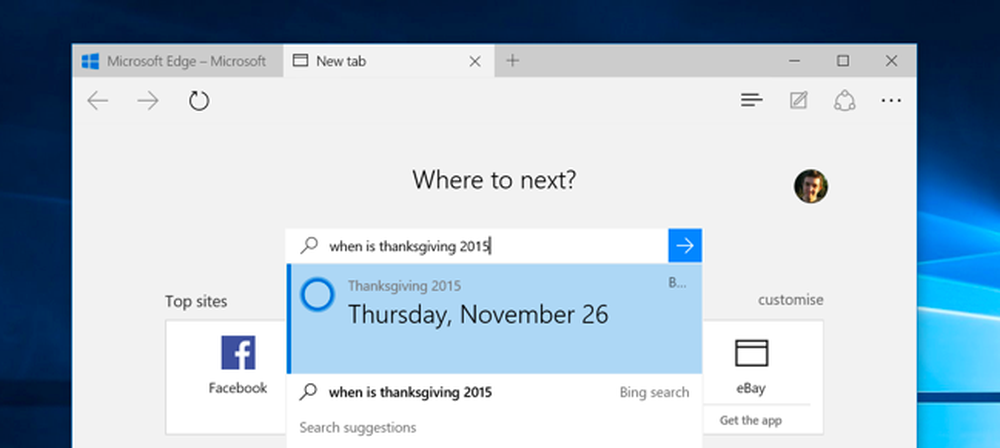Open a new tab with plus button
1000x448 pixels.
tap(513, 61)
